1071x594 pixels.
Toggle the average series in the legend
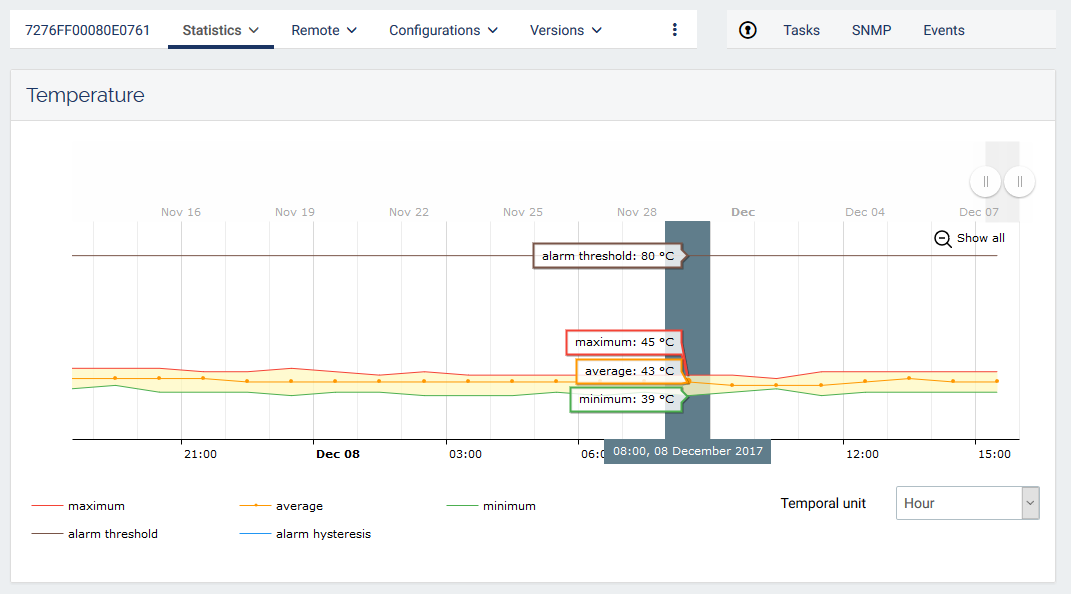[x=298, y=506]
